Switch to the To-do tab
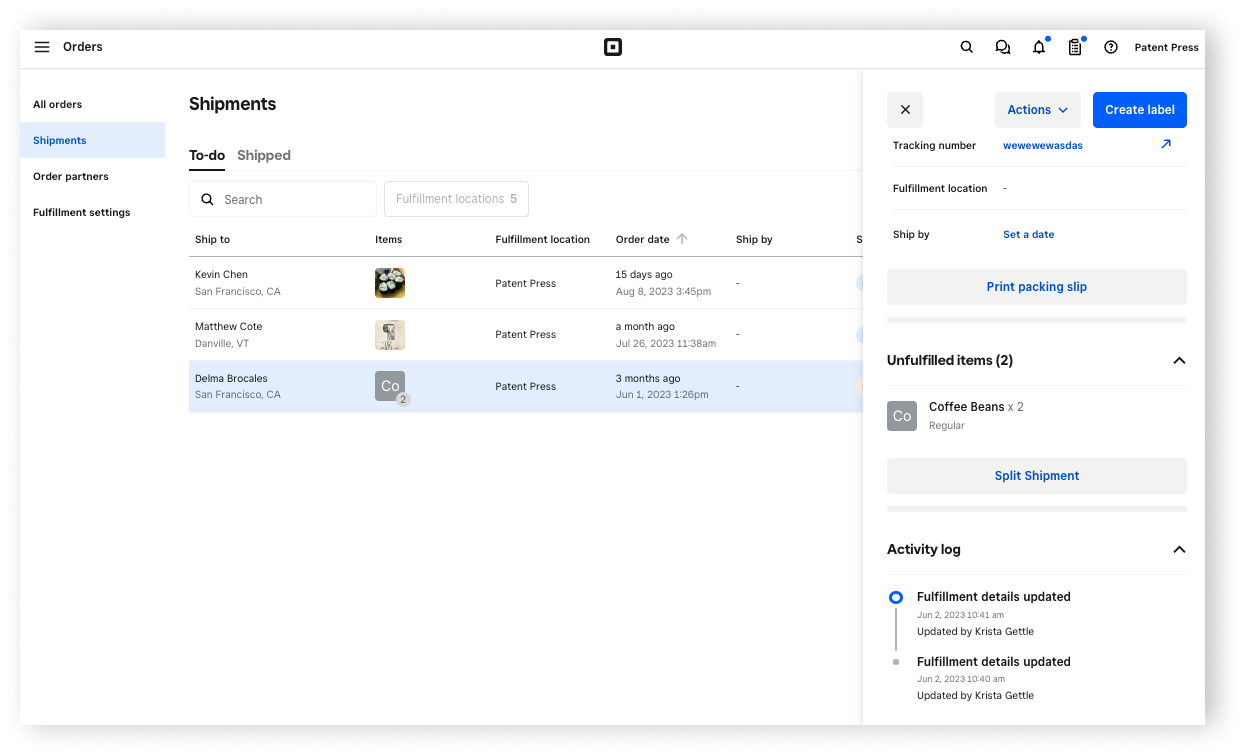1245x755 pixels. pyautogui.click(x=207, y=155)
